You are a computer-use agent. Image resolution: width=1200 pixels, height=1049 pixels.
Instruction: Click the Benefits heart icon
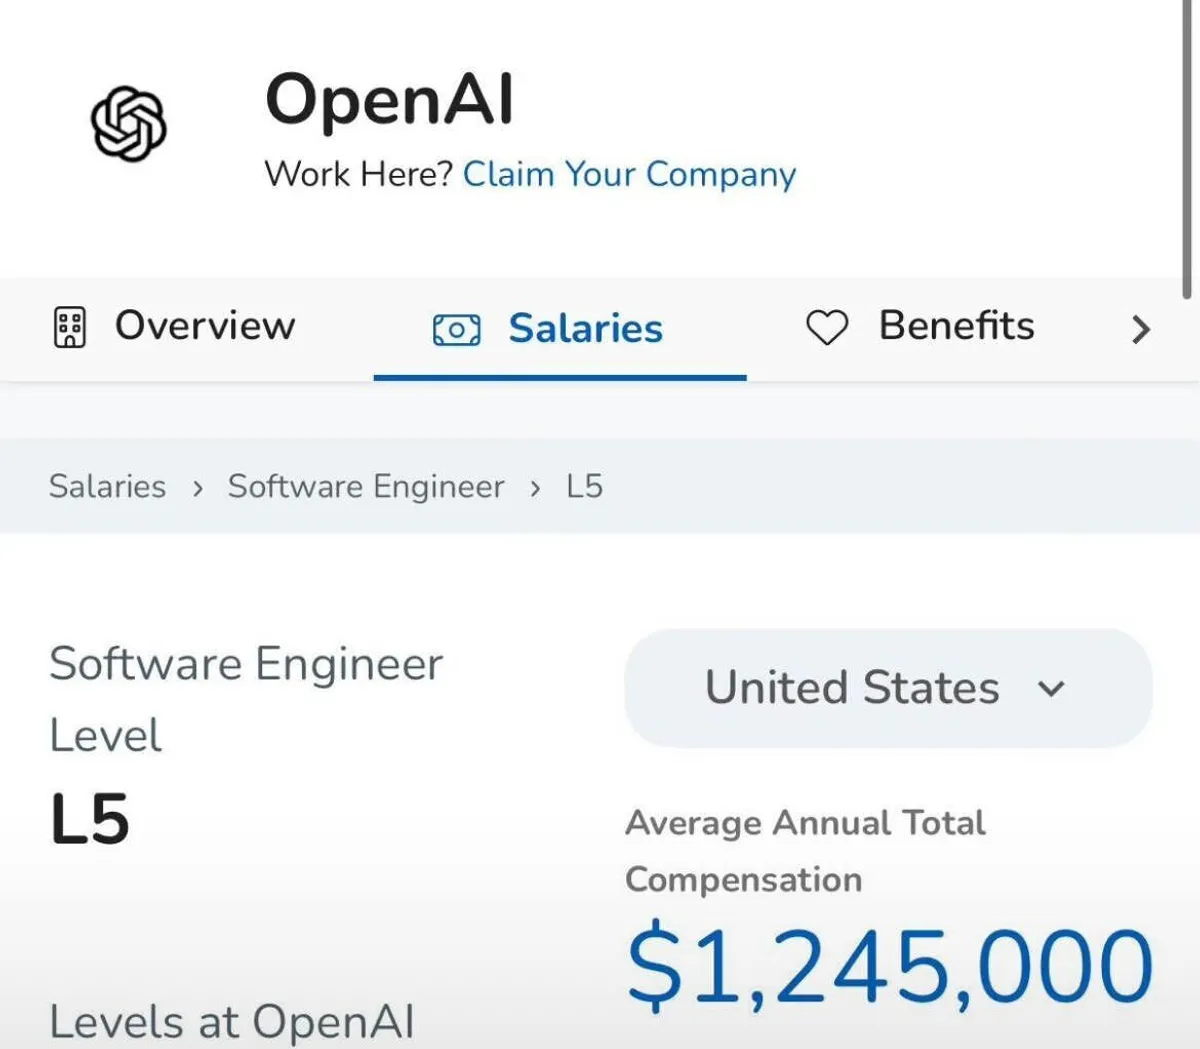(x=827, y=327)
